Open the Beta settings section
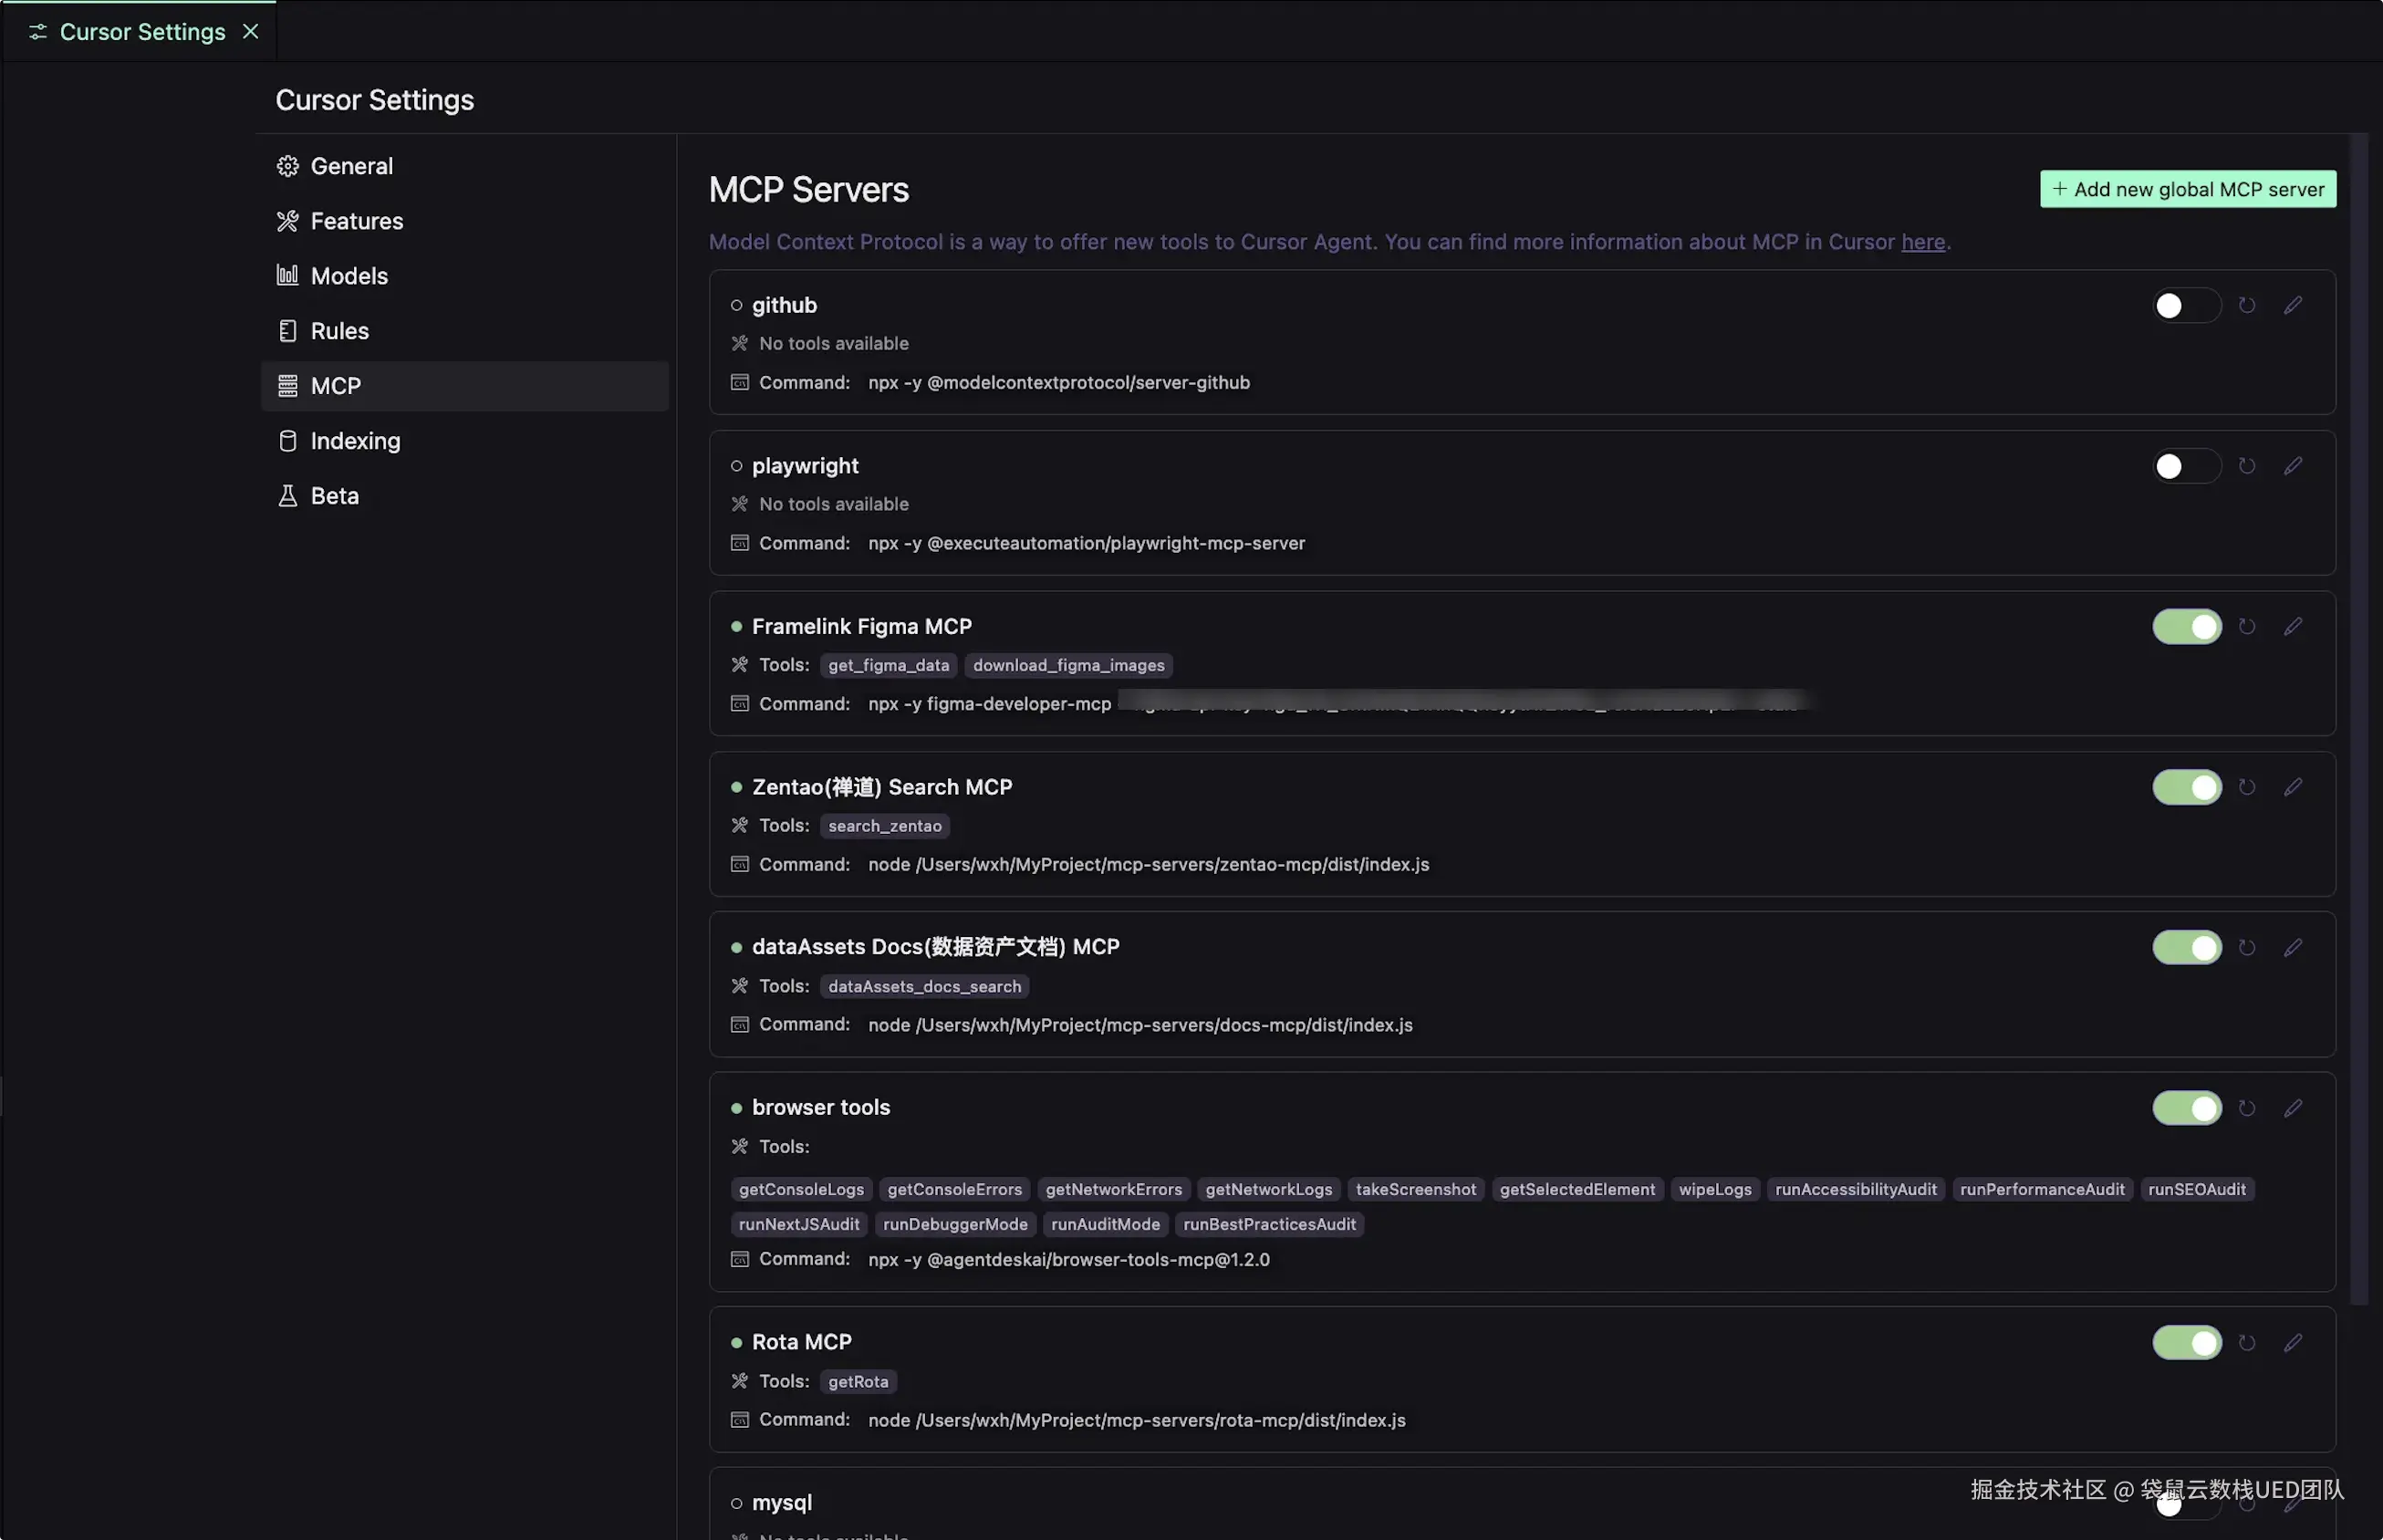Viewport: 2383px width, 1540px height. click(x=334, y=496)
